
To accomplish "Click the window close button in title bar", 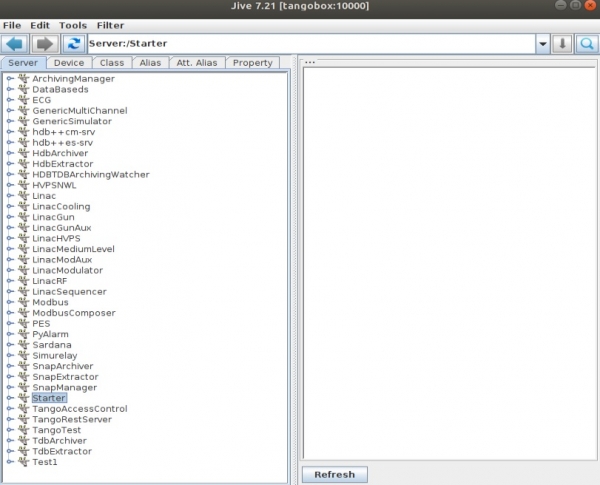I will click(x=587, y=8).
